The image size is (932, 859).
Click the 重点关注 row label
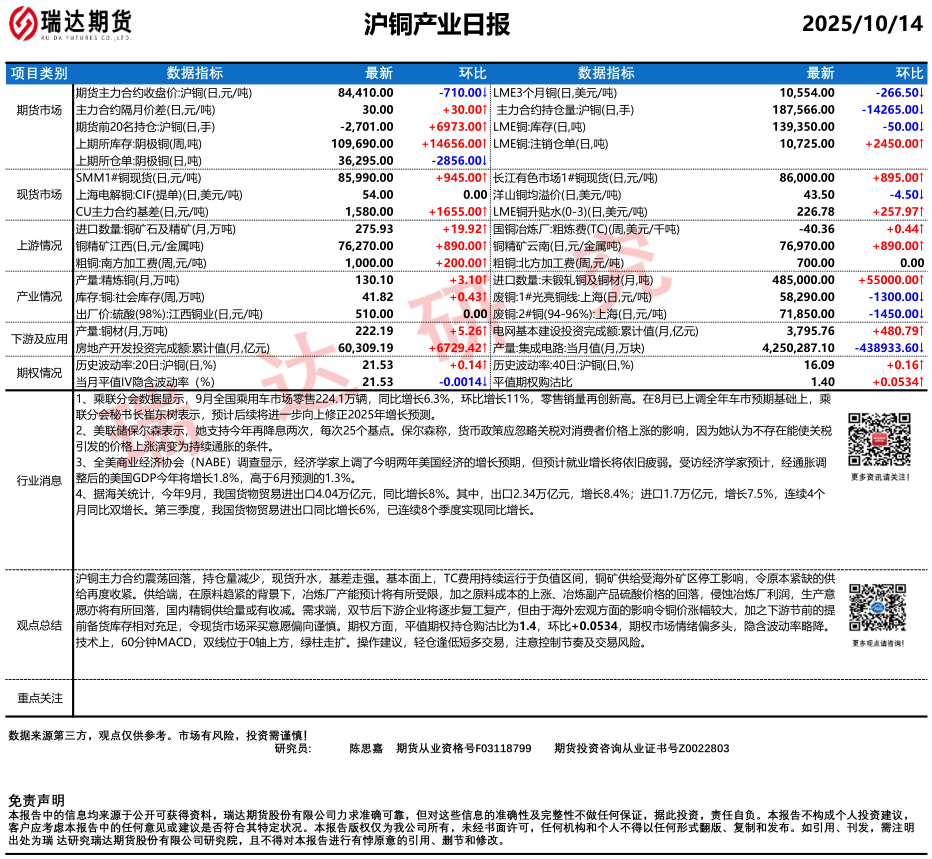click(38, 697)
